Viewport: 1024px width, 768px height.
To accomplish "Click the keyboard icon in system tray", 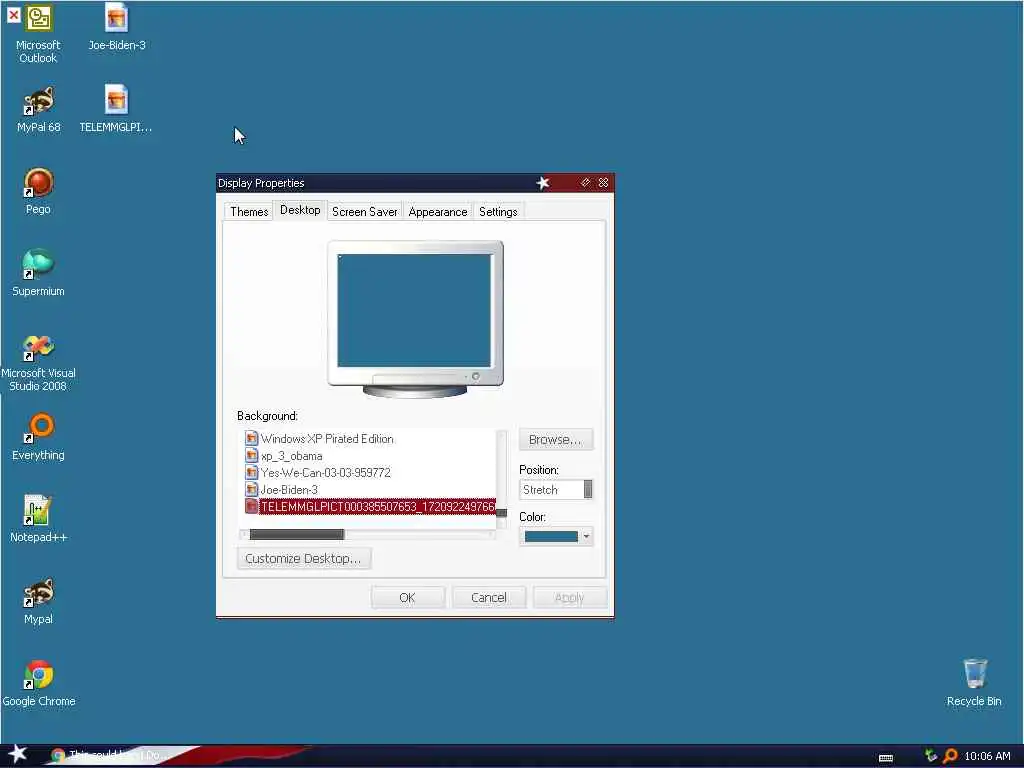I will 886,758.
